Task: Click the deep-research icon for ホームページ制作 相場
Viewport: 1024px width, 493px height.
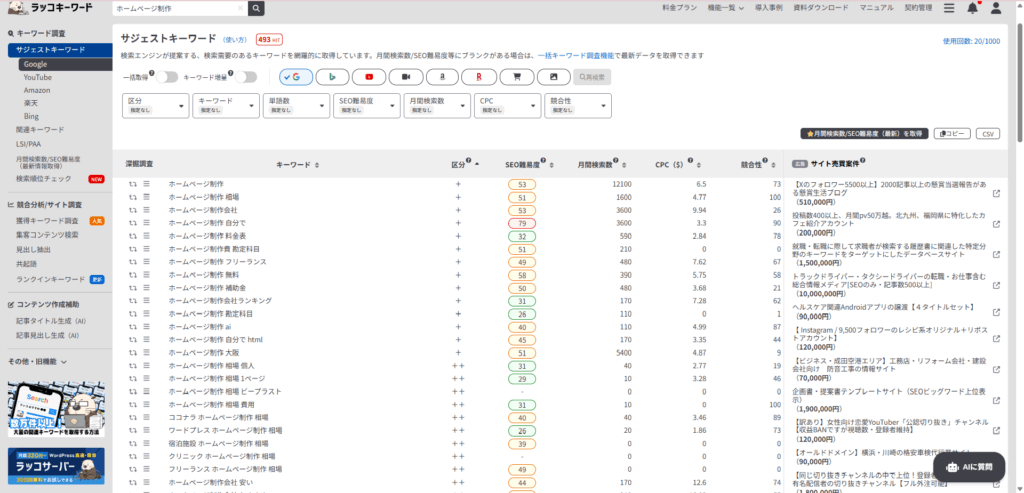Action: pos(133,197)
